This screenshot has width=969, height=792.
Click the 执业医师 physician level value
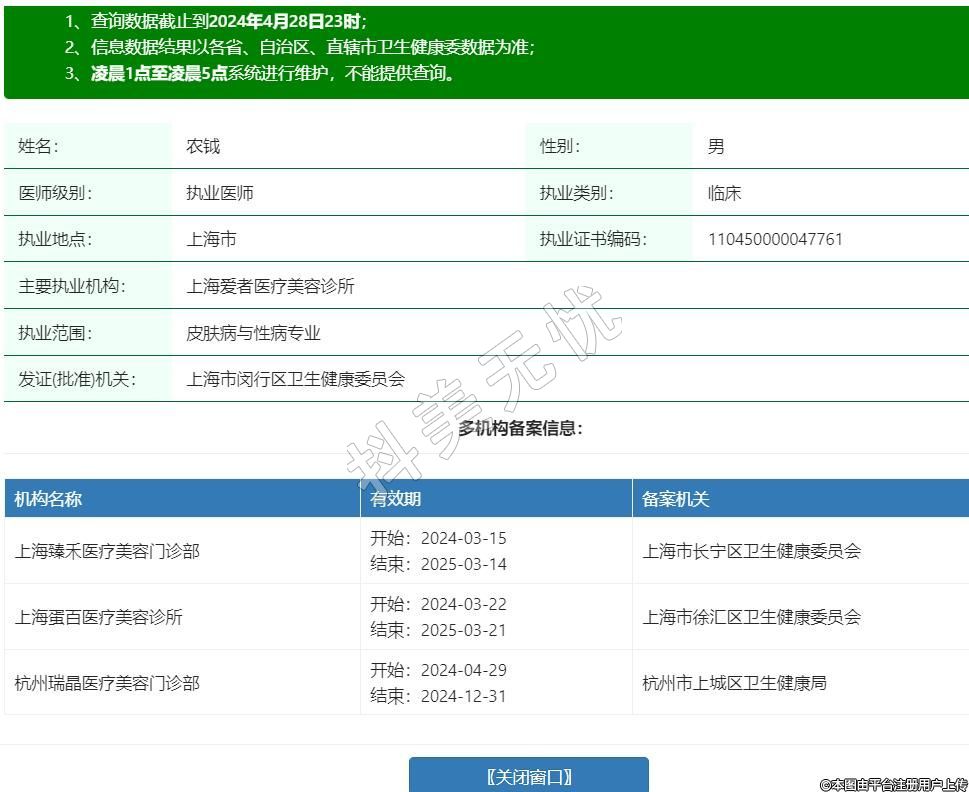click(220, 193)
